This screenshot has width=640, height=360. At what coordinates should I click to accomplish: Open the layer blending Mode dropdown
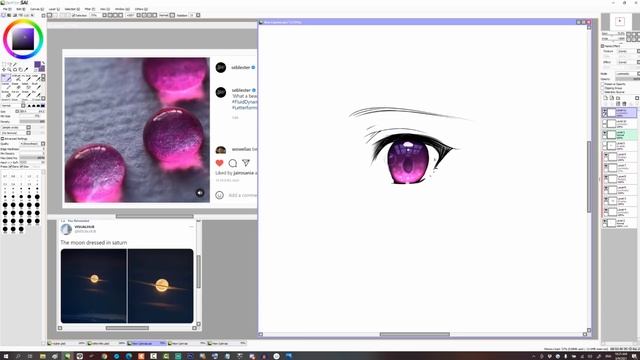tap(628, 73)
